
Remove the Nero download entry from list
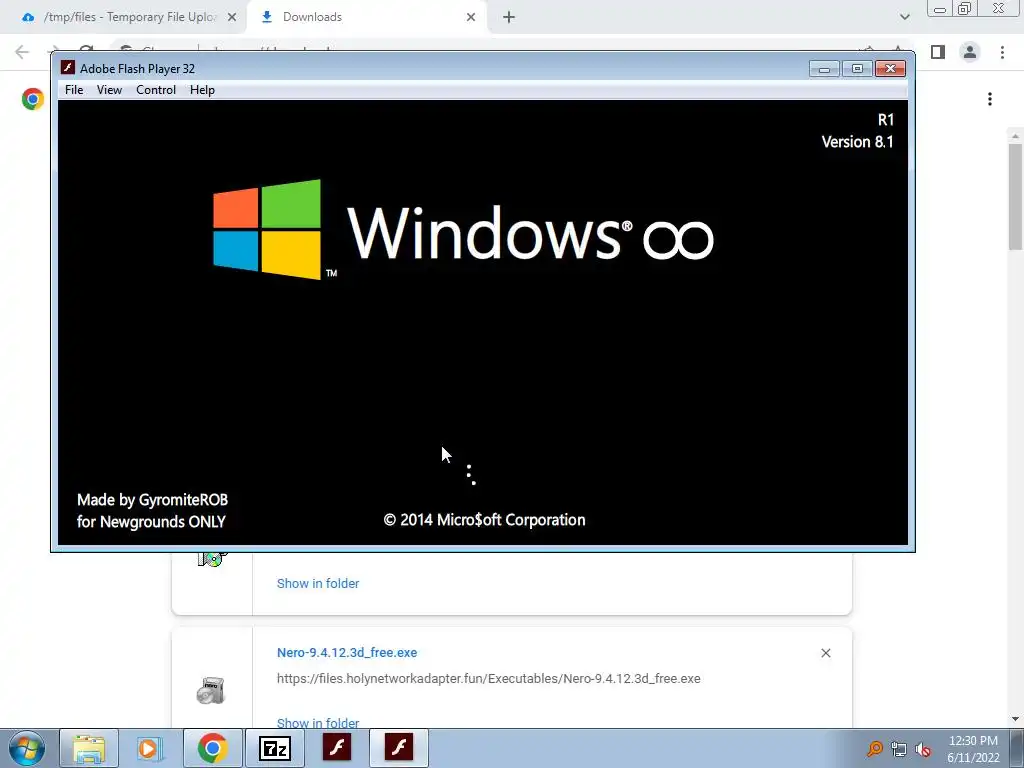click(x=825, y=653)
